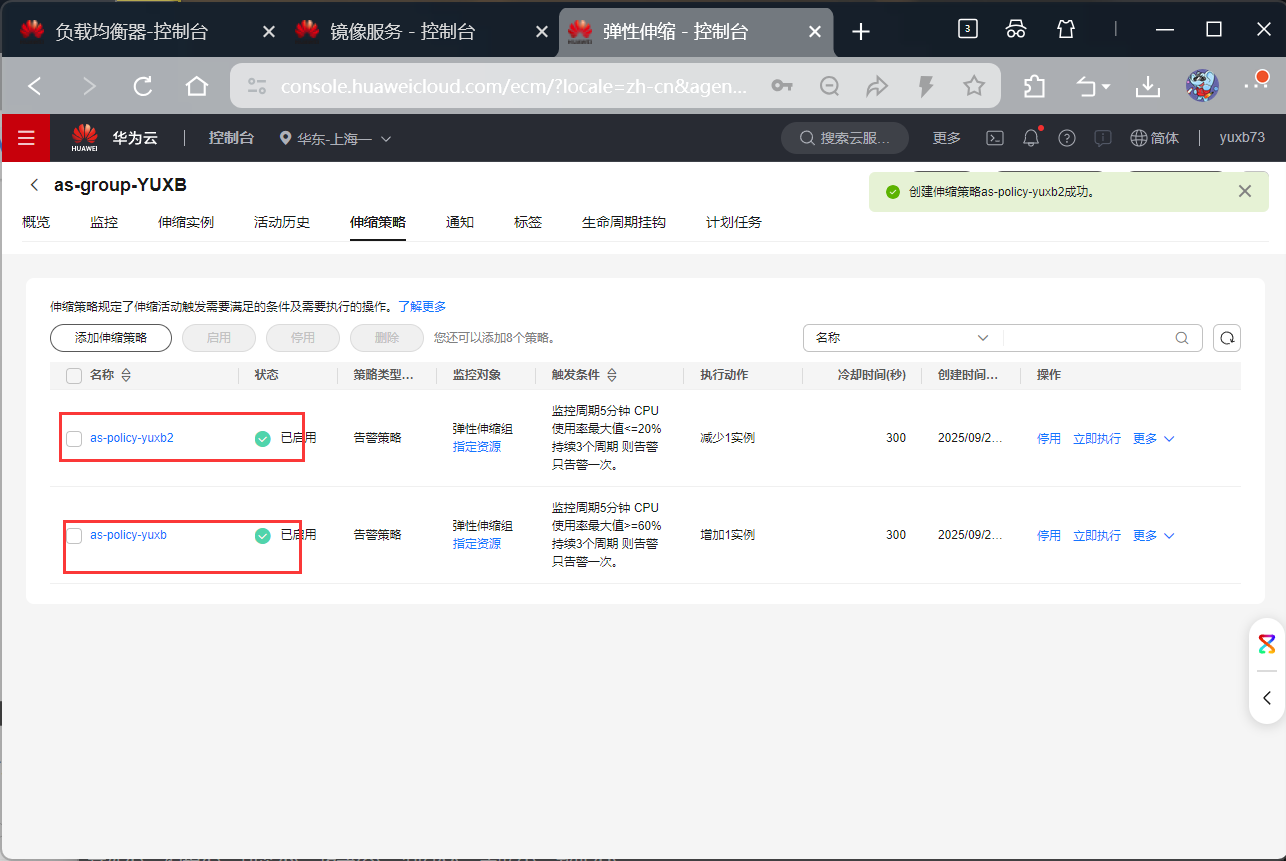The image size is (1286, 861).
Task: Click the 搜索云服务 search field
Action: [845, 138]
